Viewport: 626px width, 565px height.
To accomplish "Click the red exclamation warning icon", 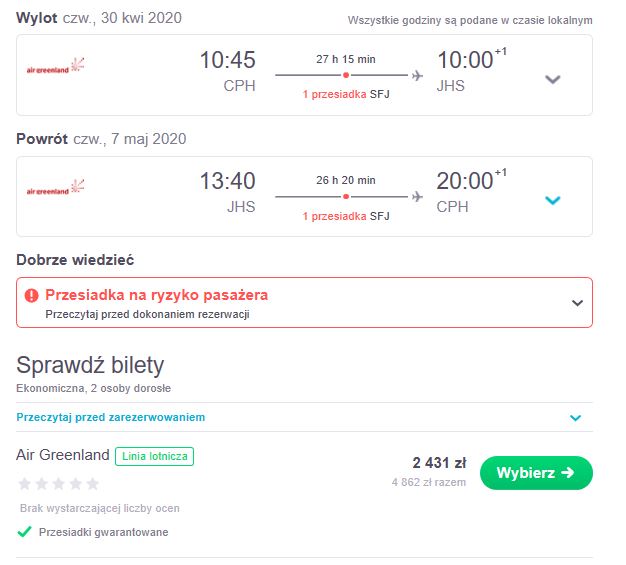I will coord(32,295).
